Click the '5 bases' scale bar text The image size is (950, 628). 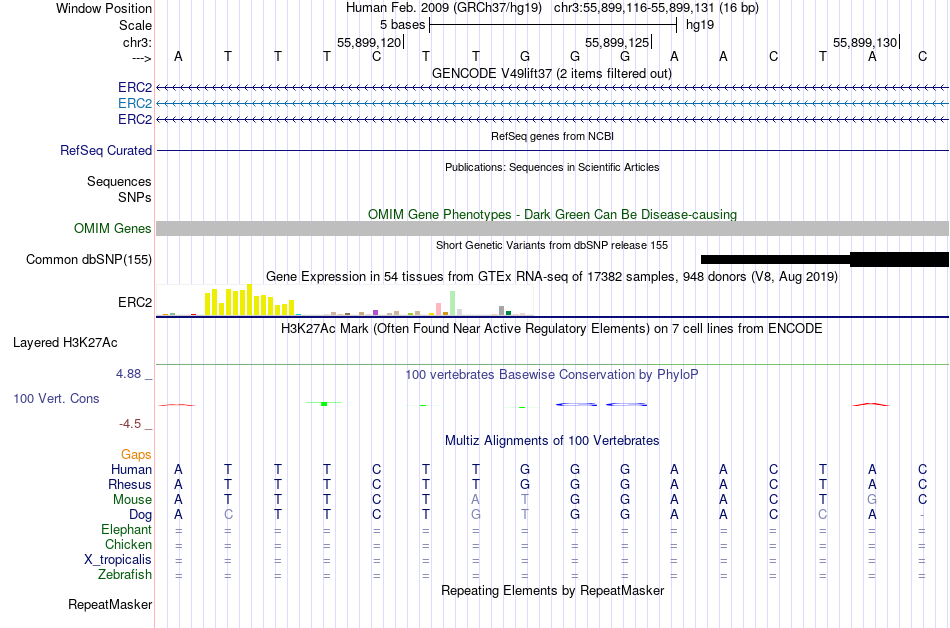[402, 25]
